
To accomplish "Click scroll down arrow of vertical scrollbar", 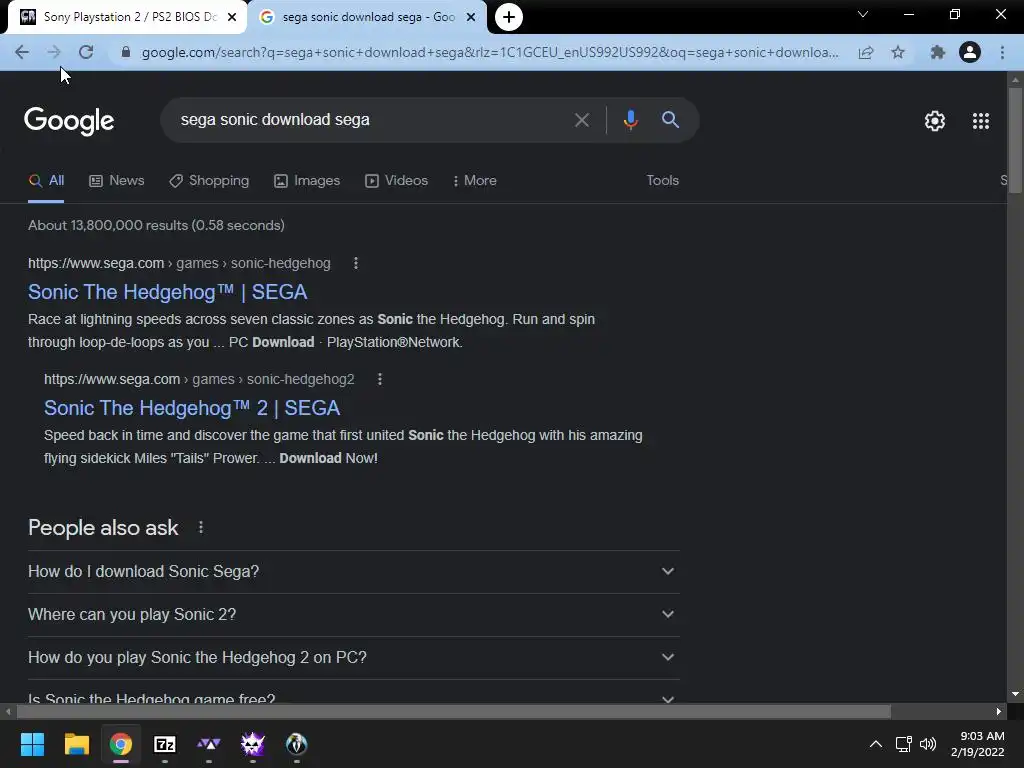I will (x=1015, y=694).
